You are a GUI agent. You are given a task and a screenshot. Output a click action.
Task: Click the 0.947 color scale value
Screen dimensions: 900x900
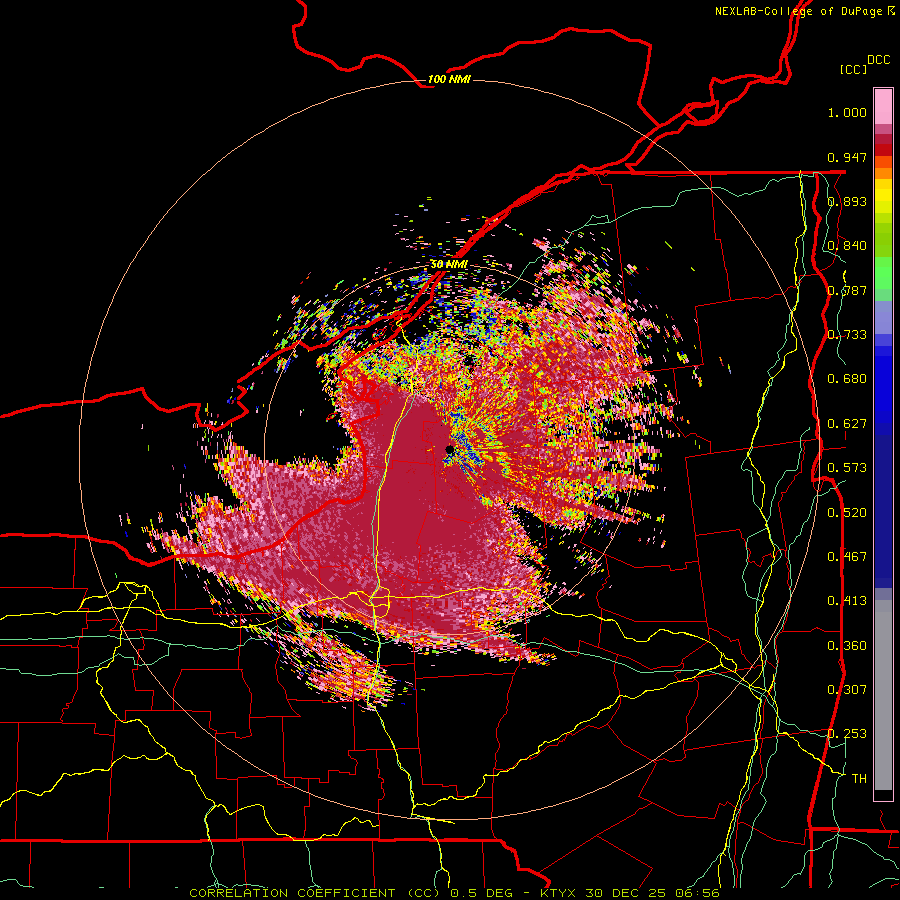point(847,157)
